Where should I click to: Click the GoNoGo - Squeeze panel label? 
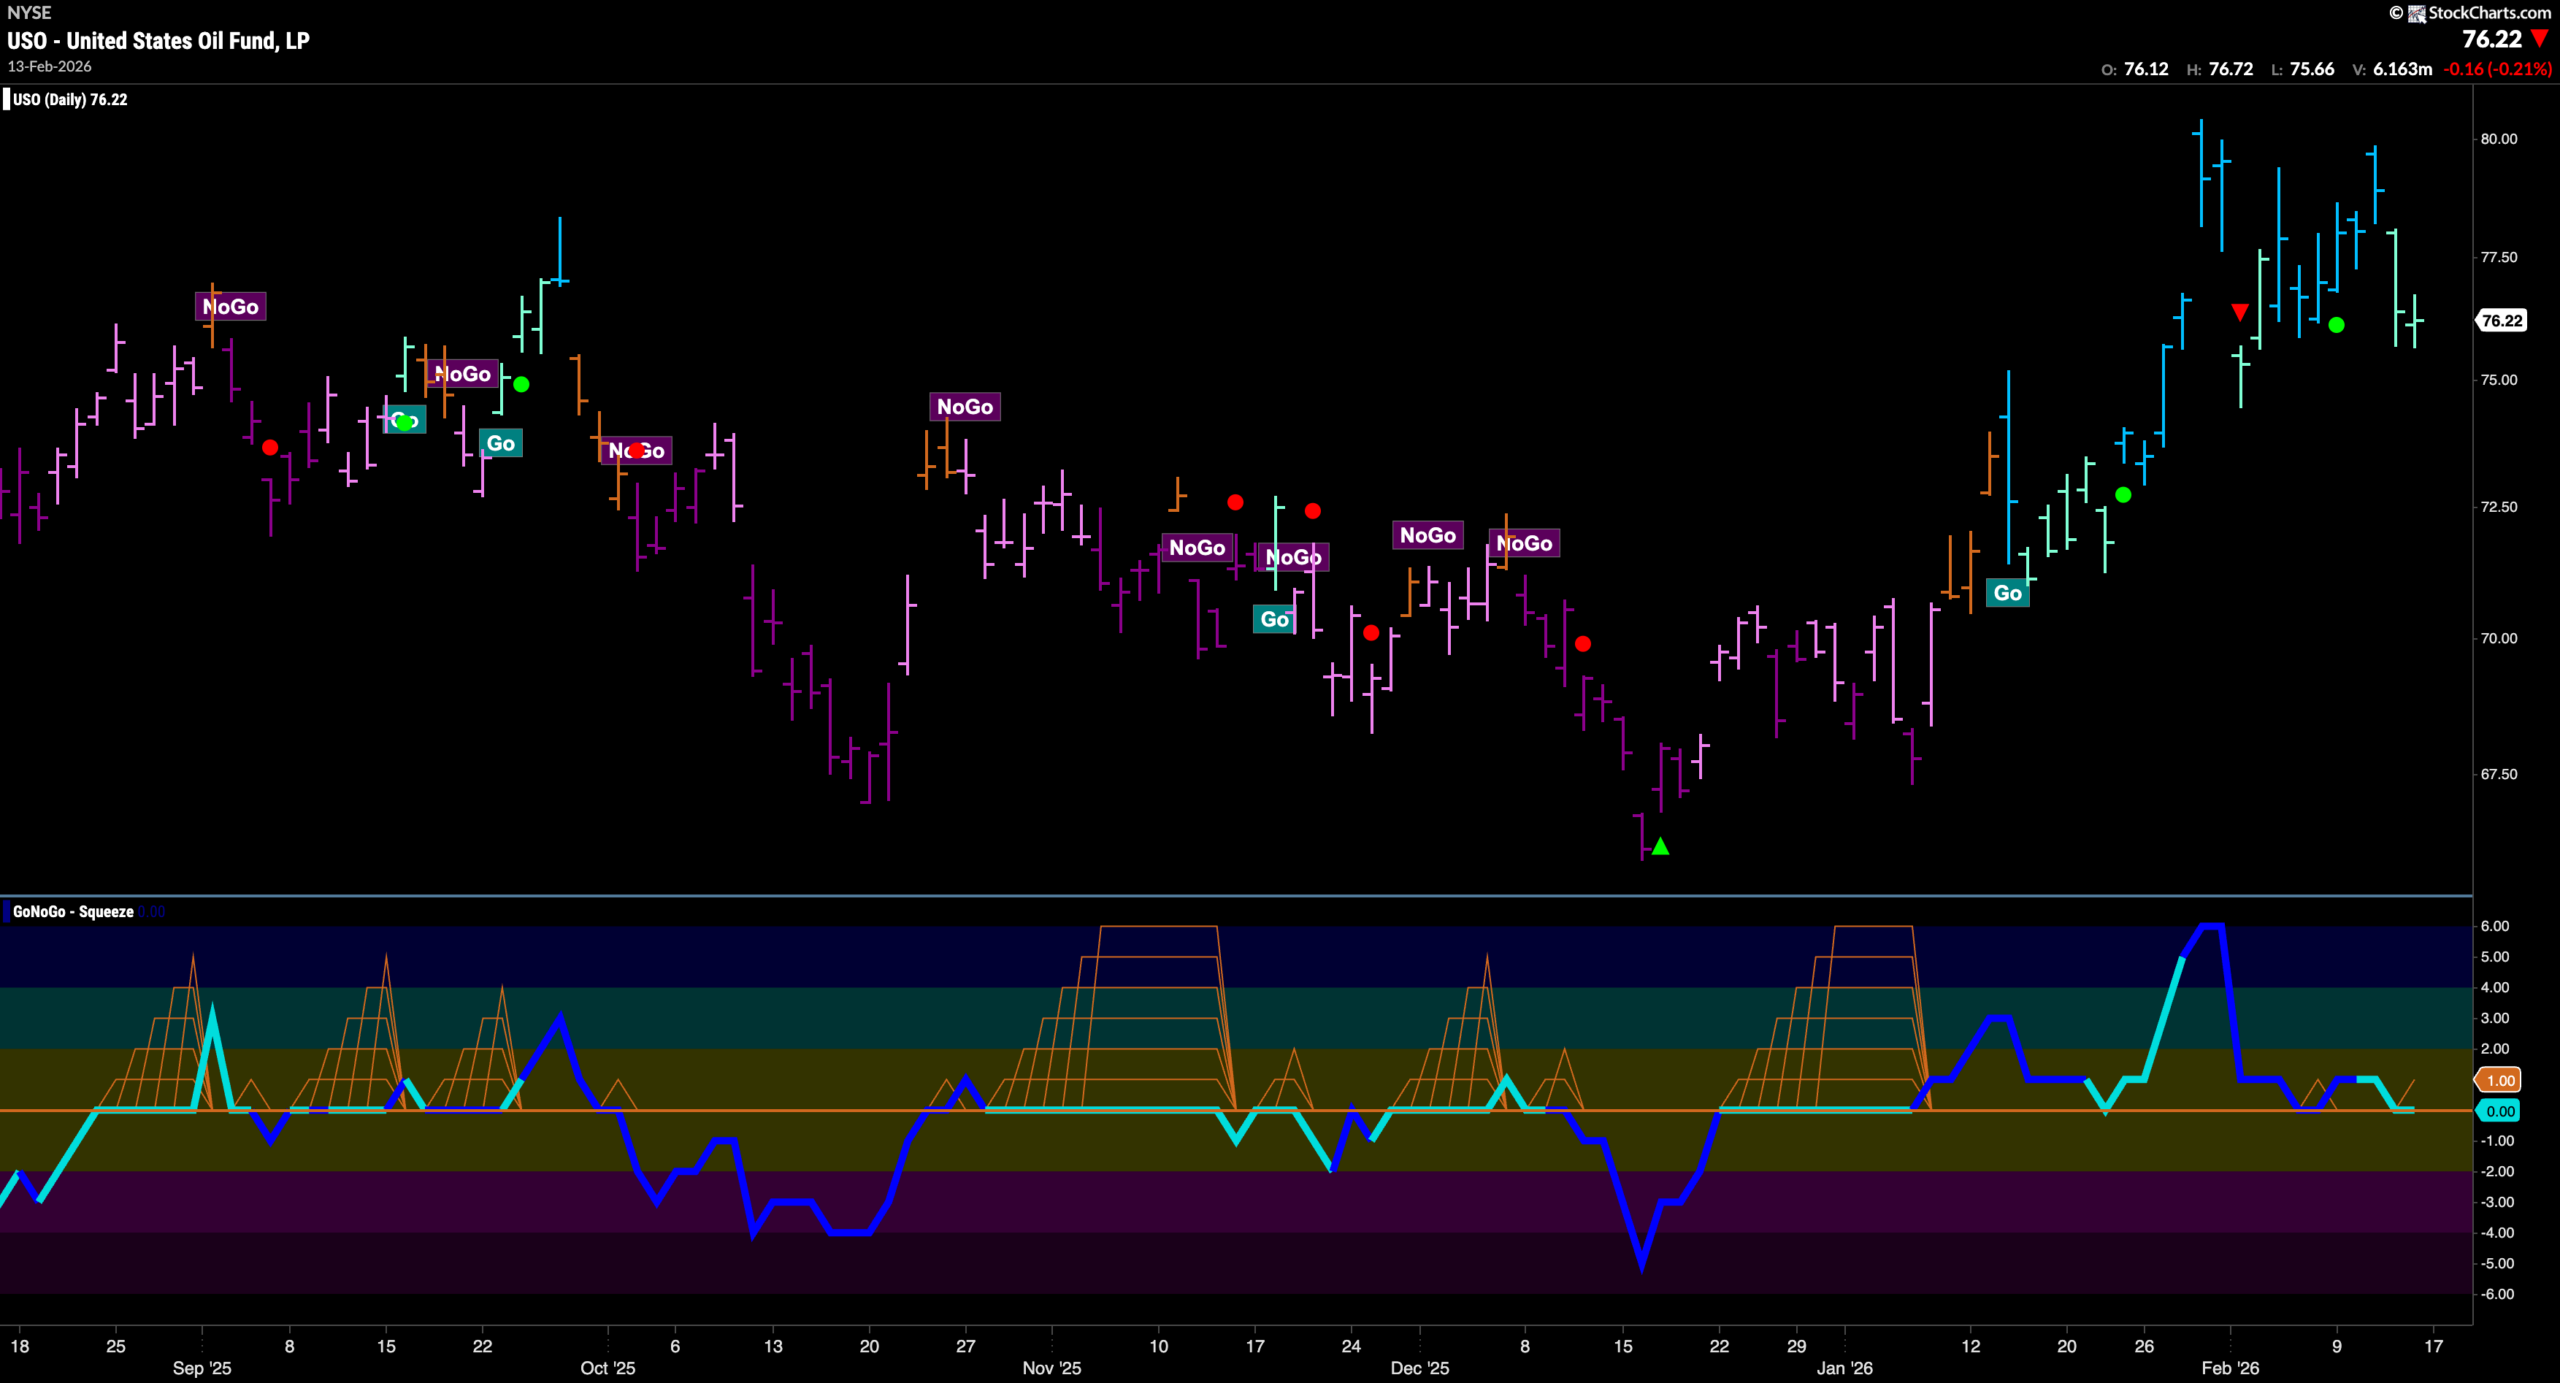[x=73, y=911]
